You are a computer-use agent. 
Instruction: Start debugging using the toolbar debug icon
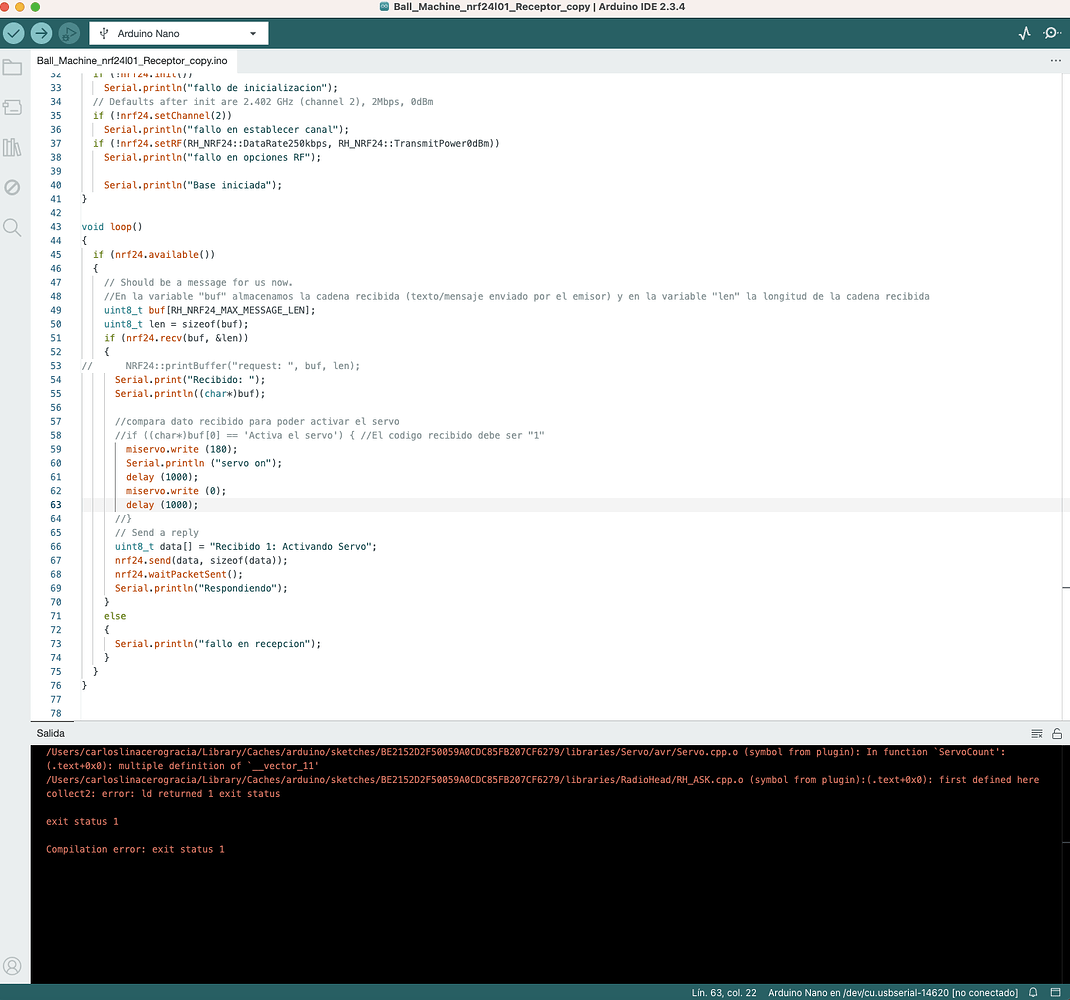[x=68, y=33]
